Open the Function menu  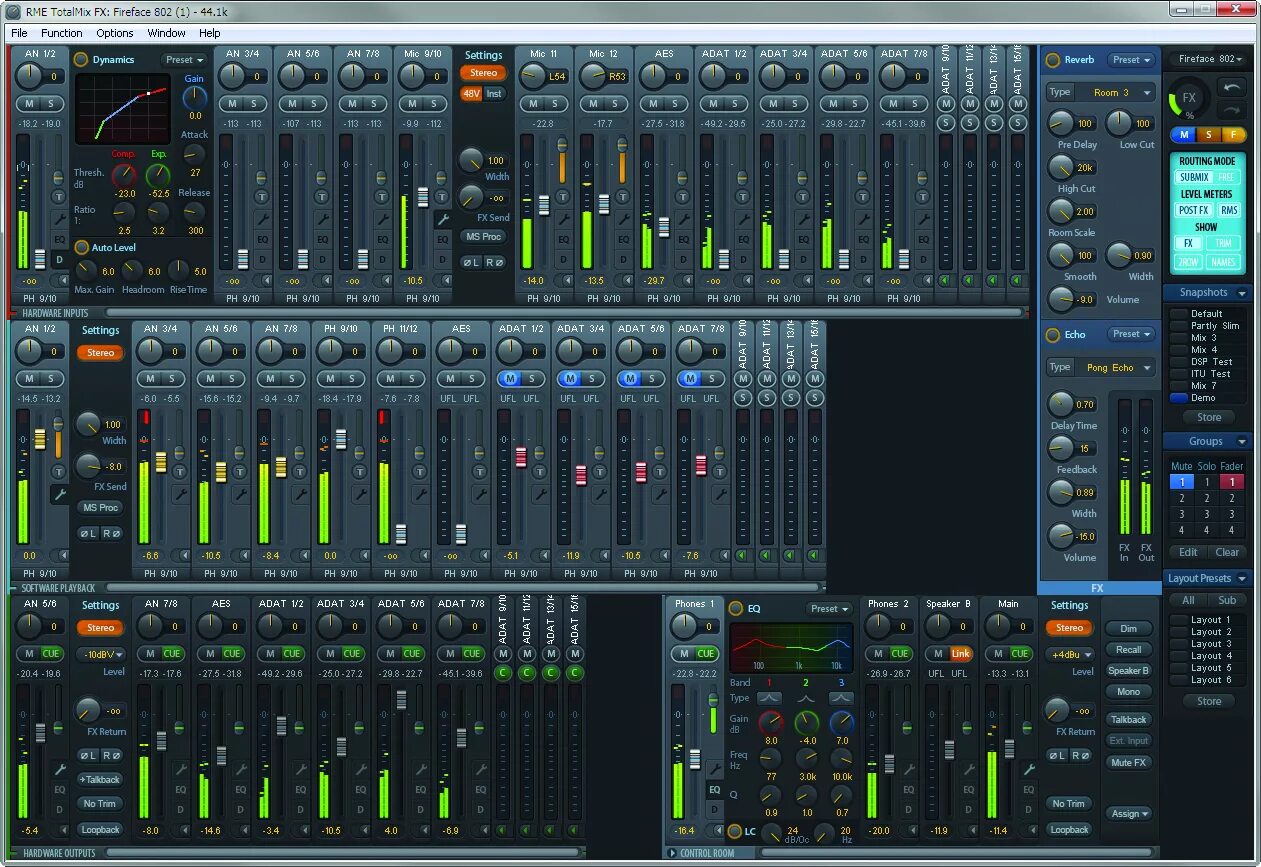click(x=62, y=33)
